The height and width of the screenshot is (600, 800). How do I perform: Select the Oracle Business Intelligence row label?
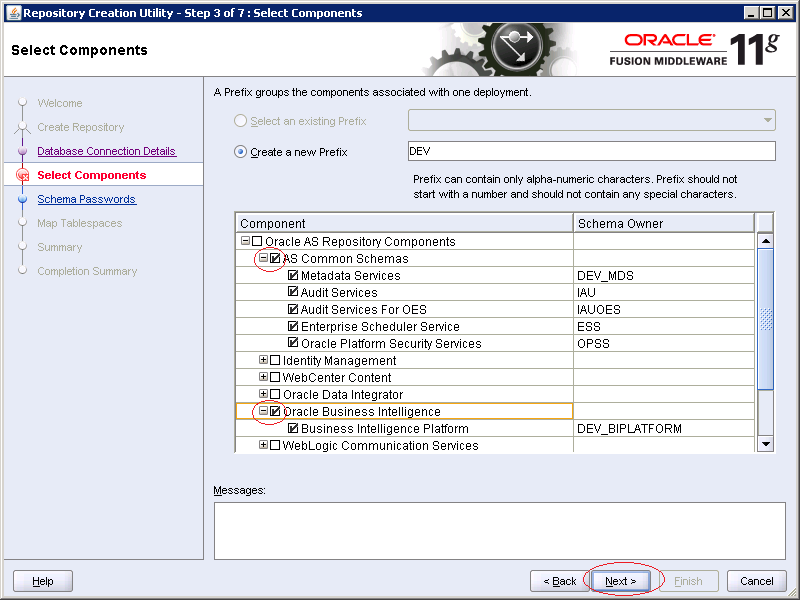362,411
